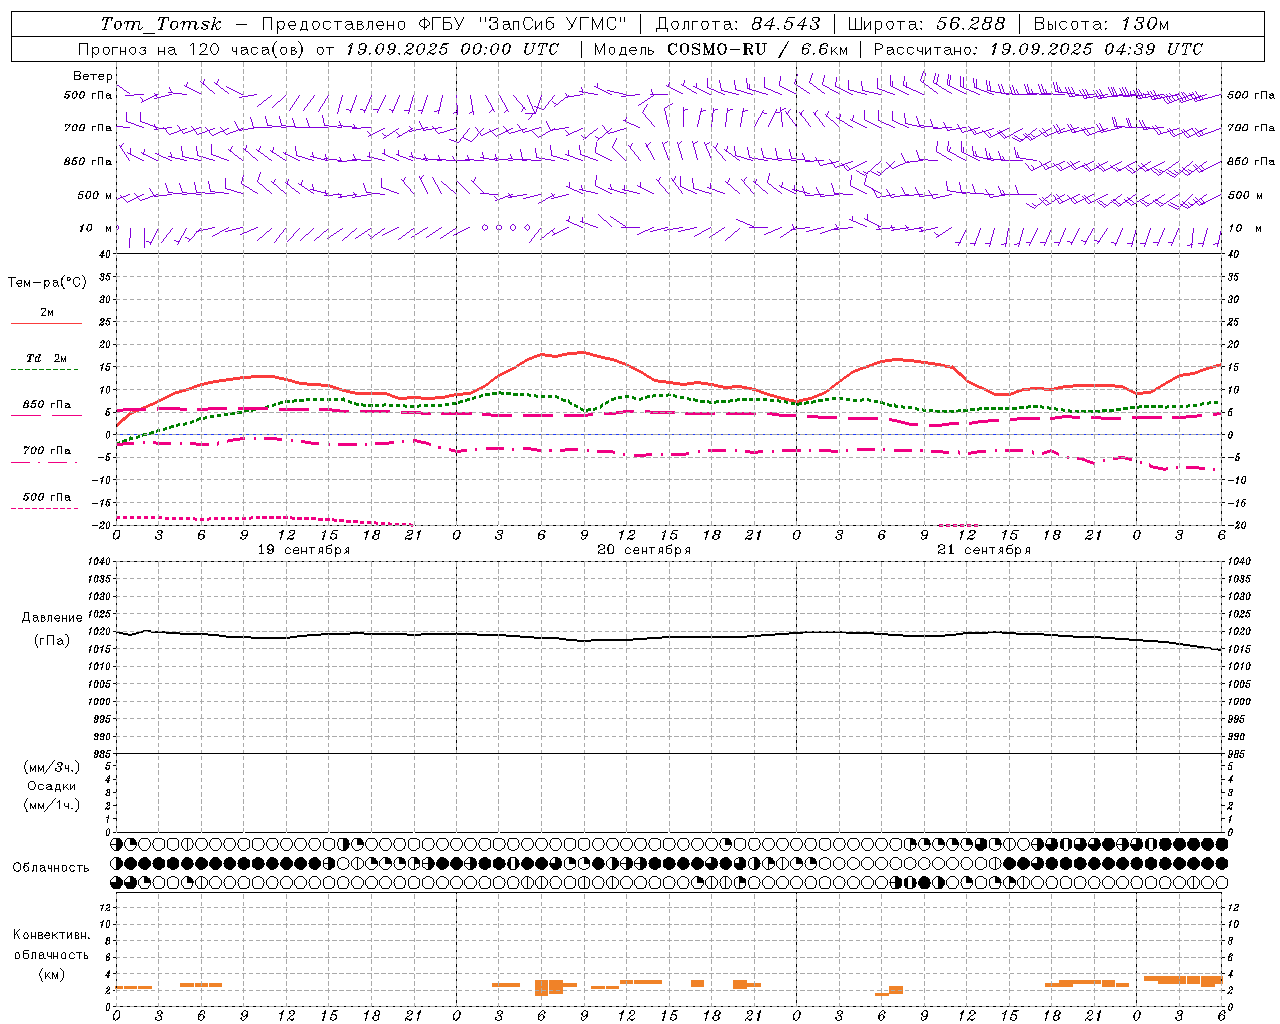Click the dash-dot line sample under 700 гПа legend

(x=44, y=463)
